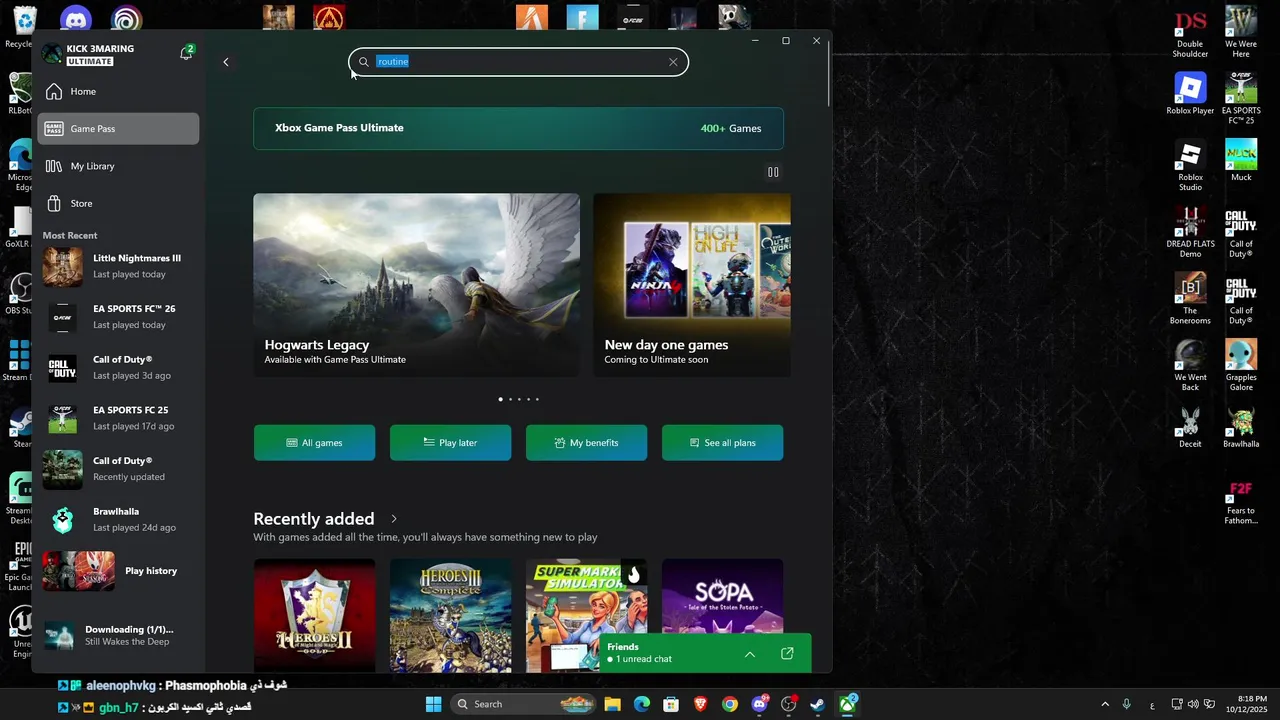Click the taskbar Search box
The image size is (1280, 720).
click(x=523, y=704)
